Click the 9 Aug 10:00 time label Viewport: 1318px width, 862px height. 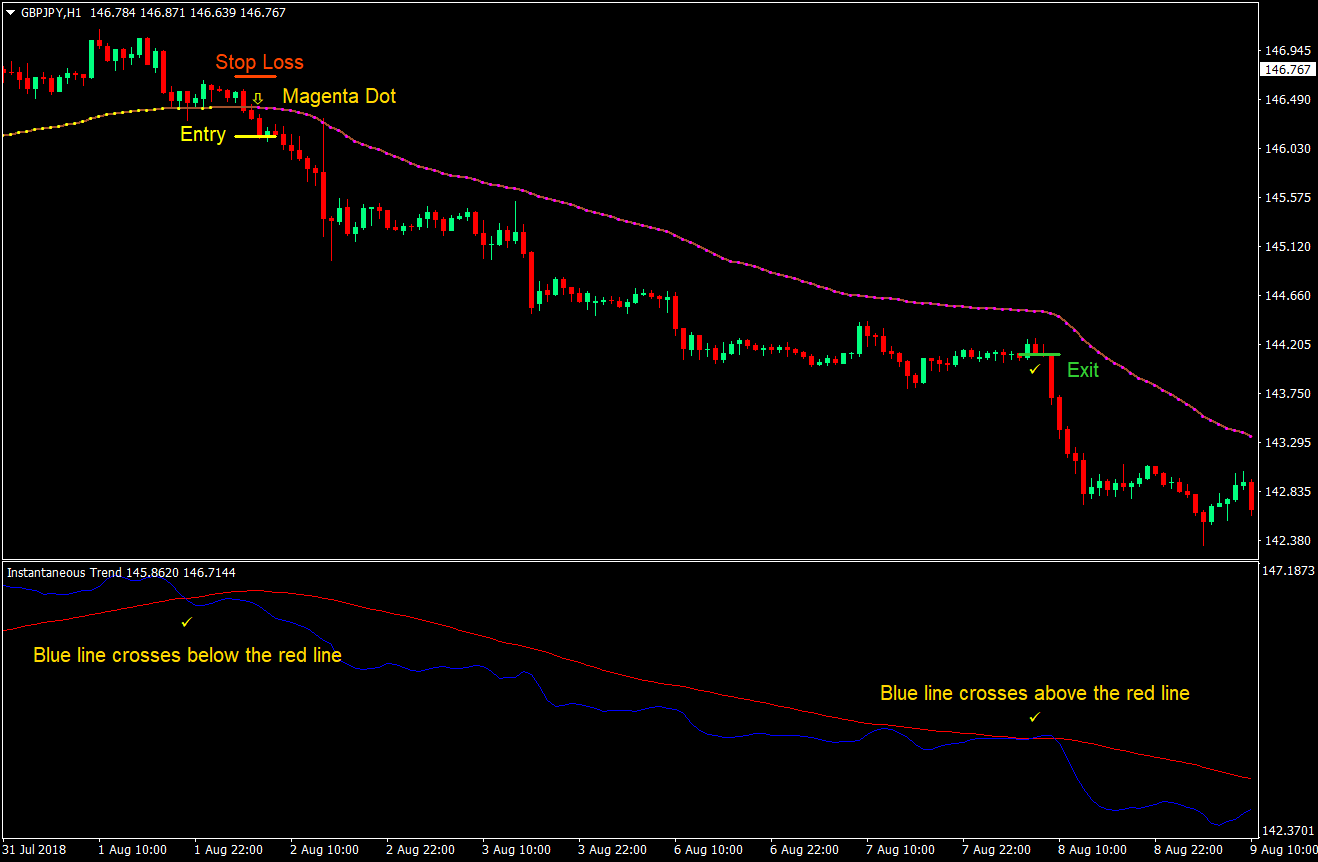pyautogui.click(x=1282, y=849)
